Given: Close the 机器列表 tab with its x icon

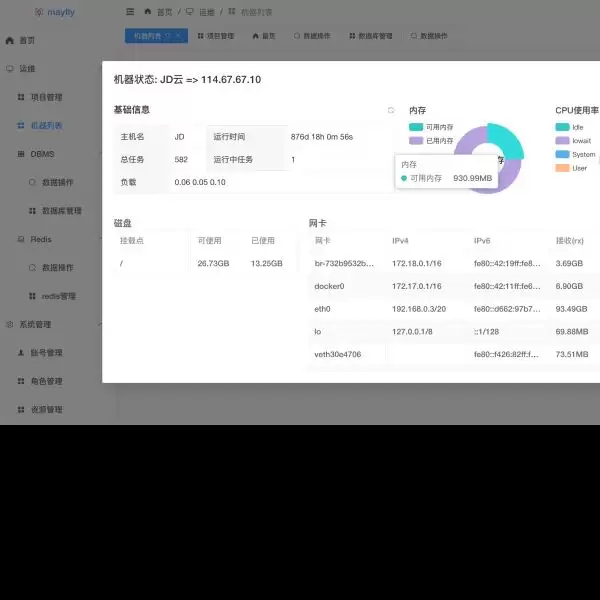Looking at the screenshot, I should tap(178, 36).
